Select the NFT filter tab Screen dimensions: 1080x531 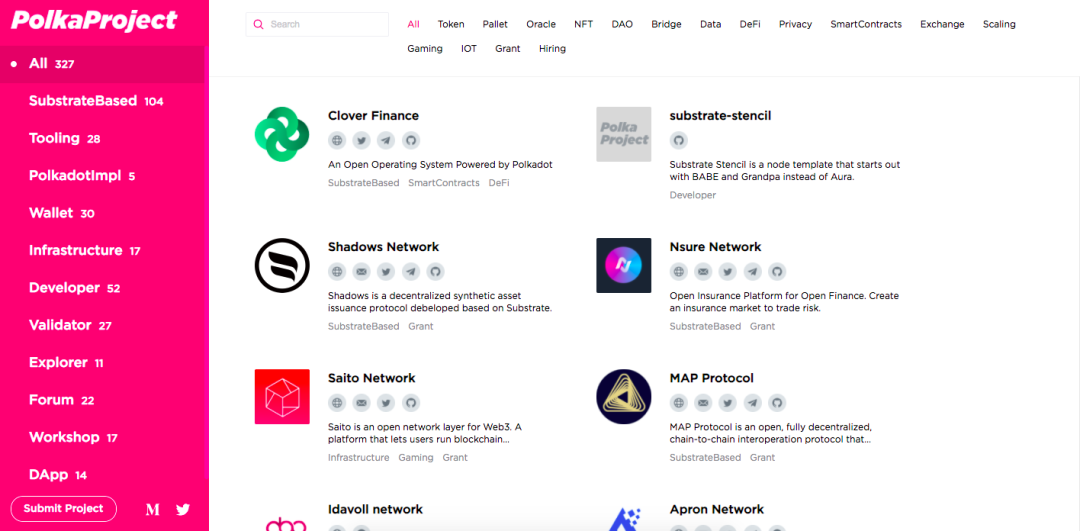[x=583, y=24]
